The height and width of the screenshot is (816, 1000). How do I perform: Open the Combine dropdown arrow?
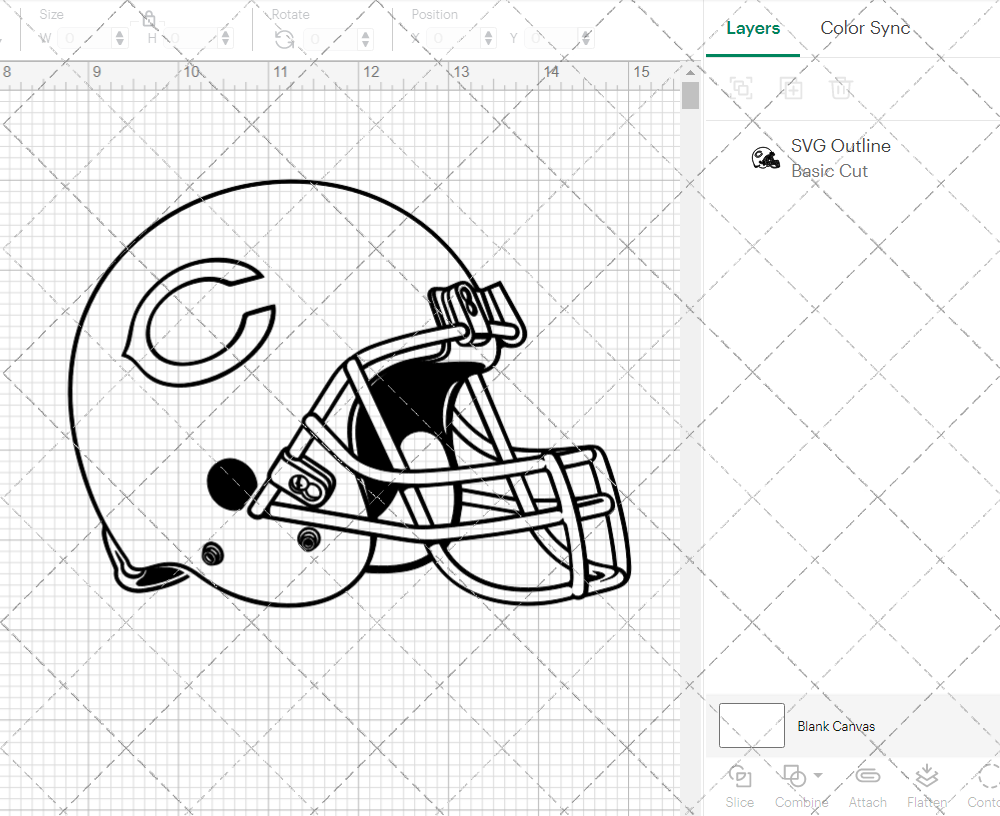coord(818,775)
